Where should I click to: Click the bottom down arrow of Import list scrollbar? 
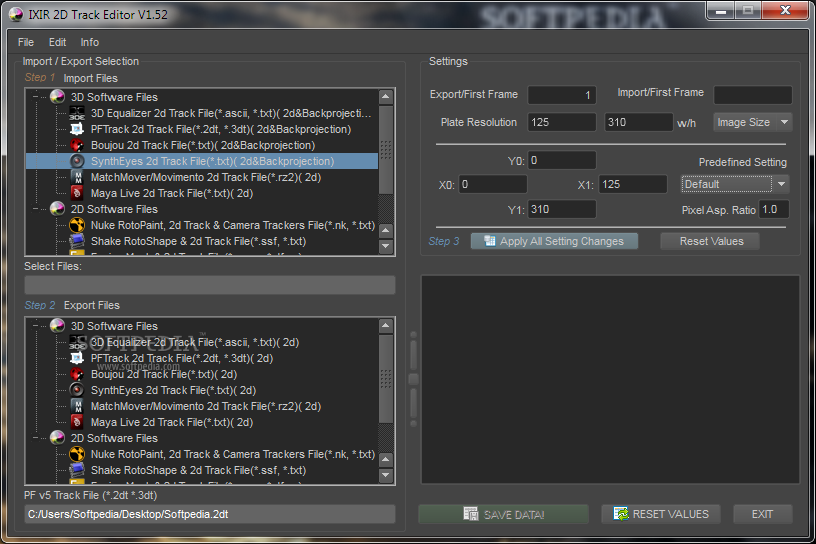[386, 246]
